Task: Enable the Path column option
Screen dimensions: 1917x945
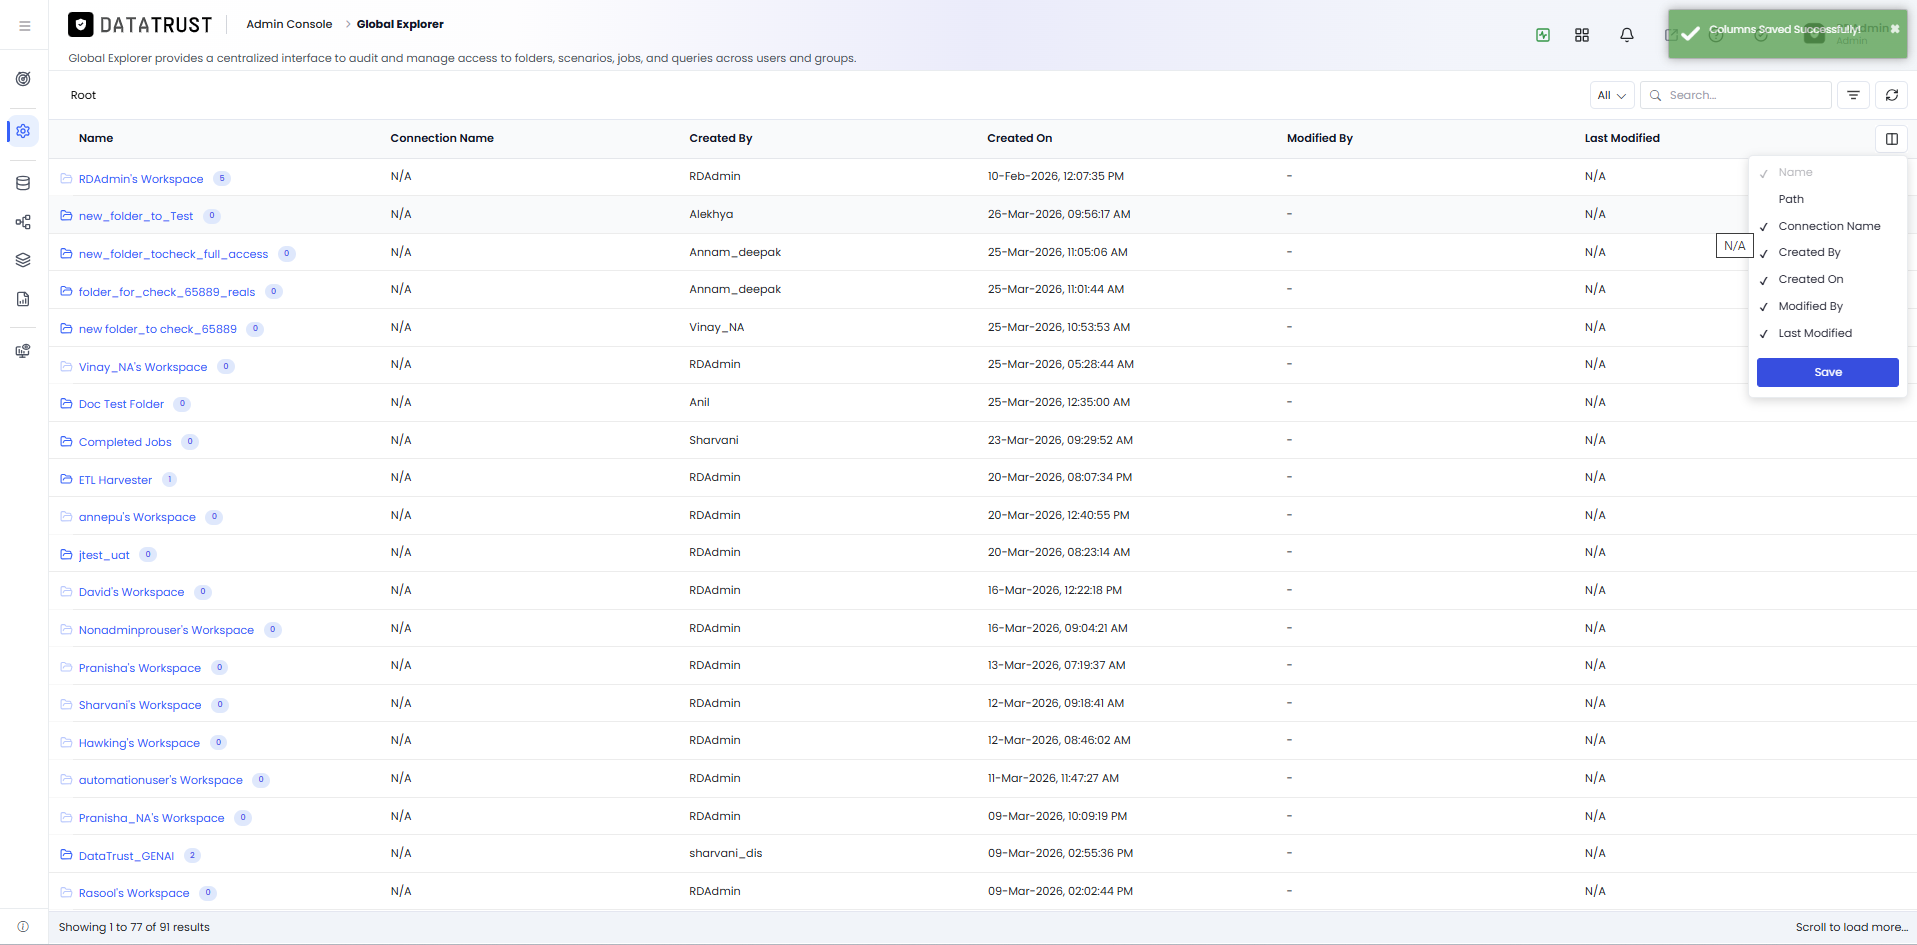Action: (x=1790, y=199)
